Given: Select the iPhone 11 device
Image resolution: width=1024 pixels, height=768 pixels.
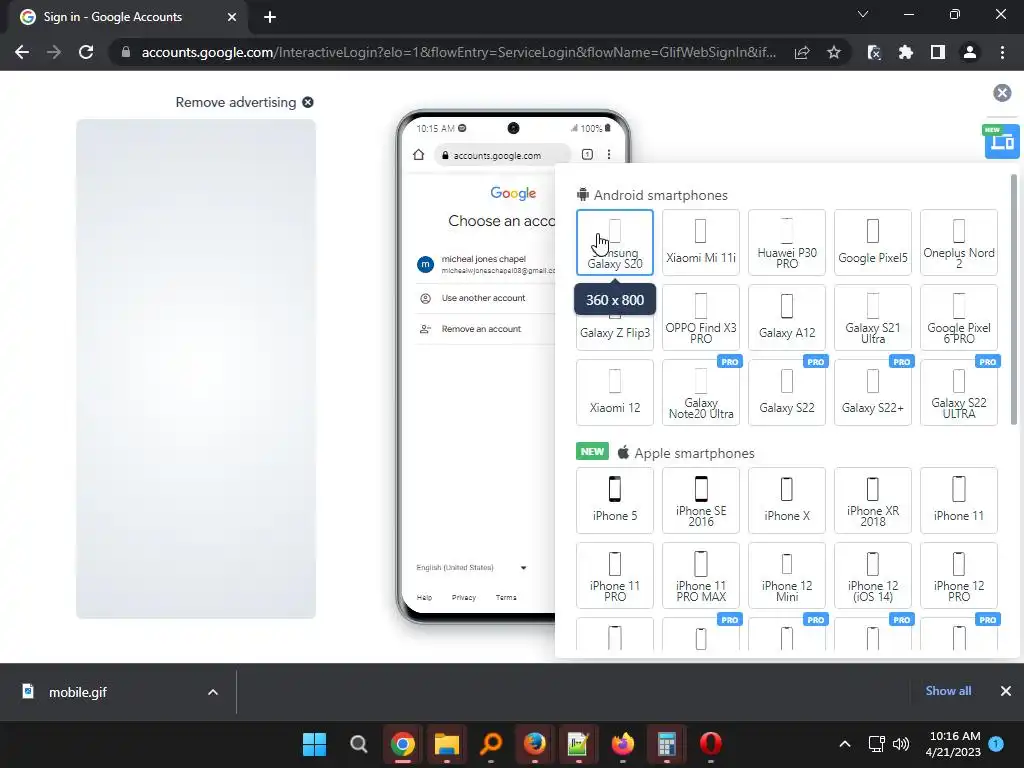Looking at the screenshot, I should [x=959, y=500].
